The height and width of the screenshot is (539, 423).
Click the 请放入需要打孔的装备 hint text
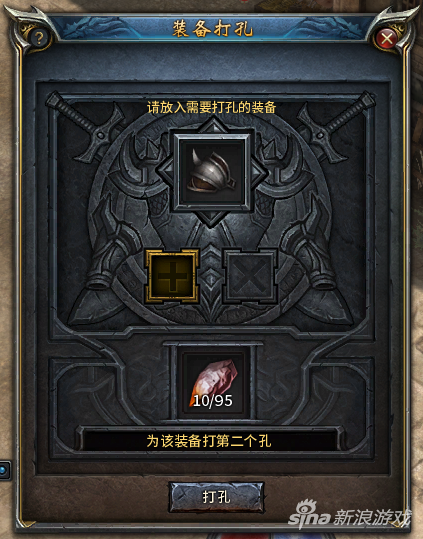[x=211, y=108]
